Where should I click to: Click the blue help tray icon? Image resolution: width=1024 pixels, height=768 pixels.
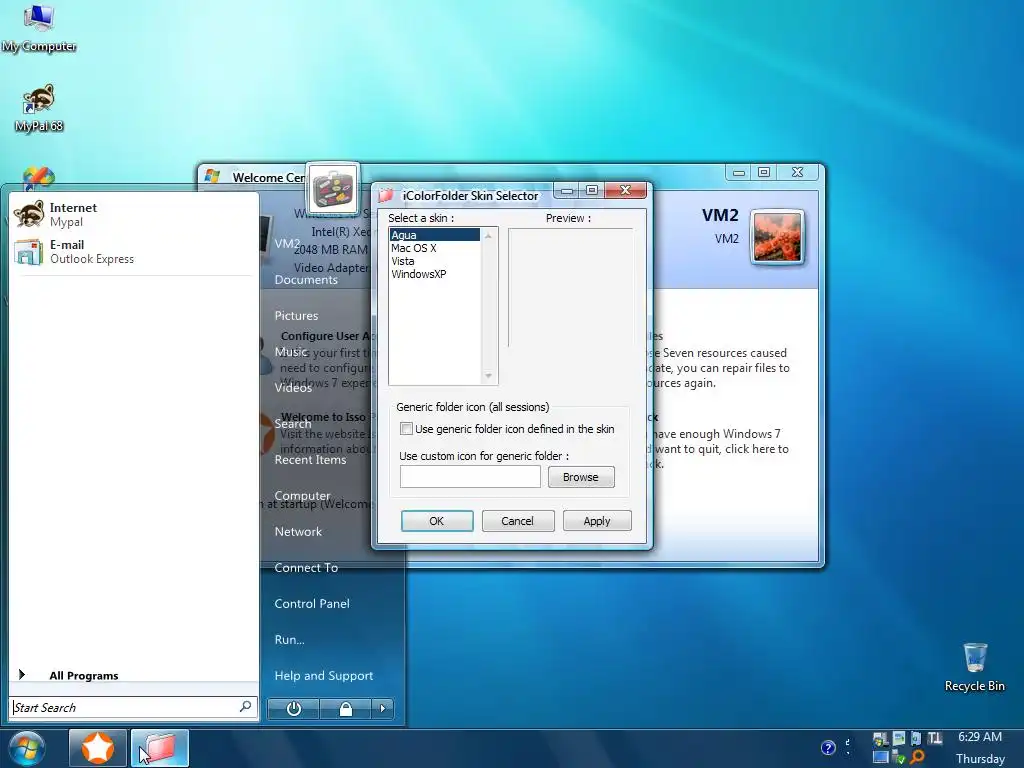point(828,748)
